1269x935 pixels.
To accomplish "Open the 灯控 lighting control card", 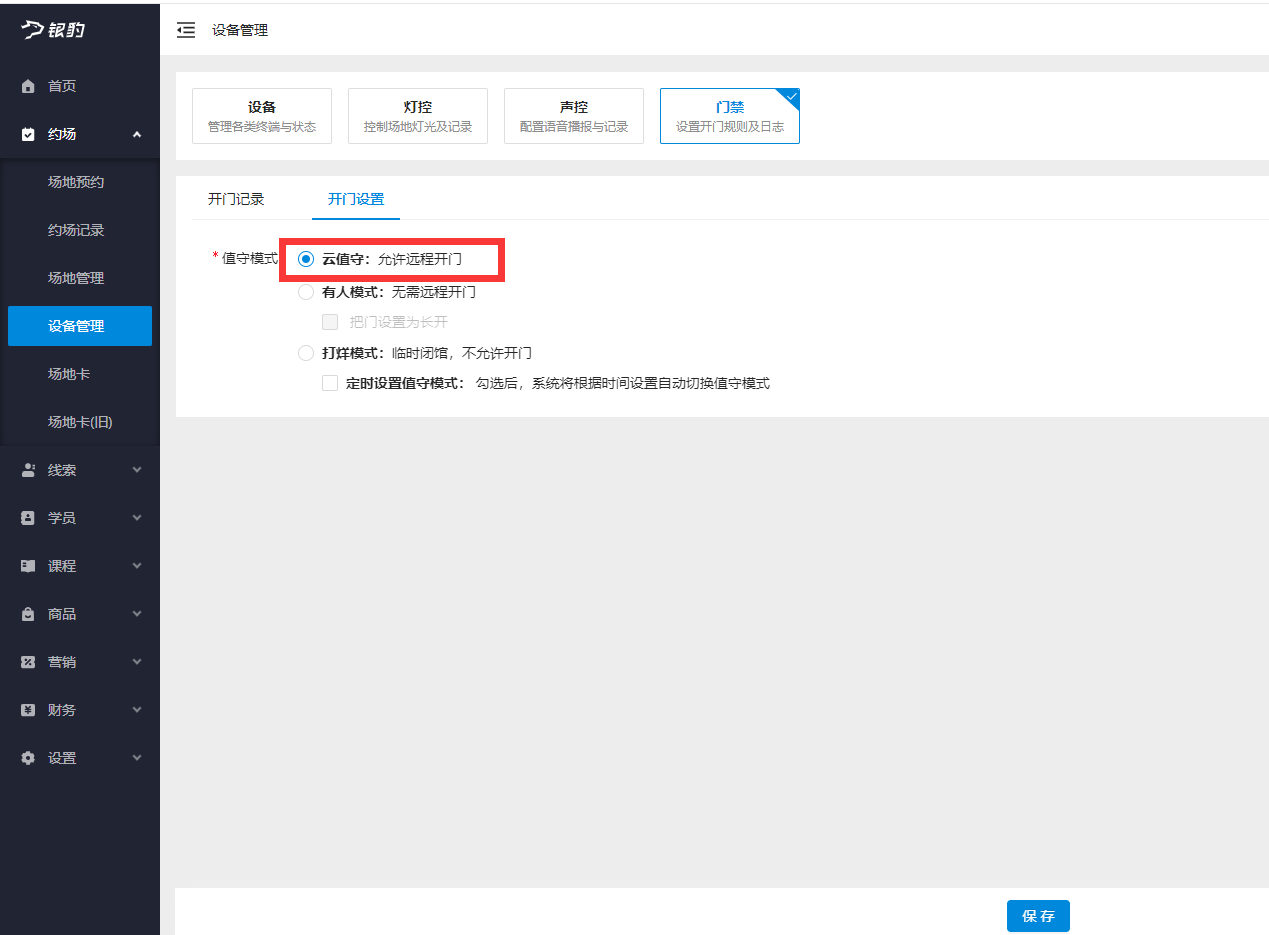I will [417, 115].
